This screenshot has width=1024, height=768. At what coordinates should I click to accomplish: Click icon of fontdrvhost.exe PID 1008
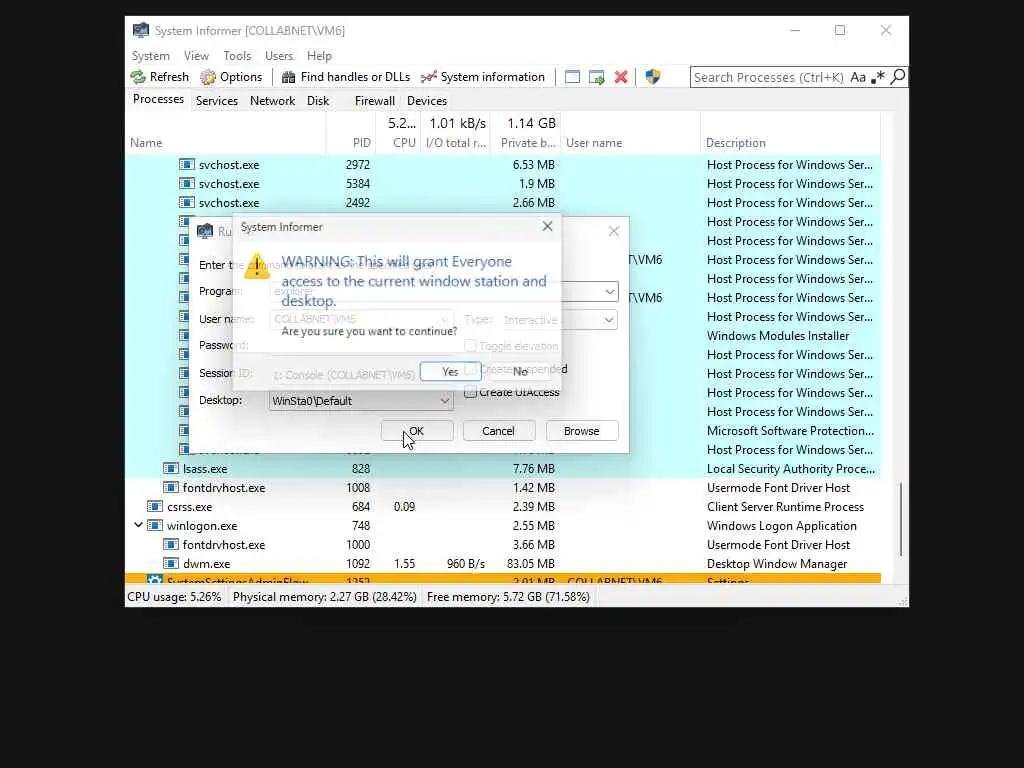coord(170,487)
